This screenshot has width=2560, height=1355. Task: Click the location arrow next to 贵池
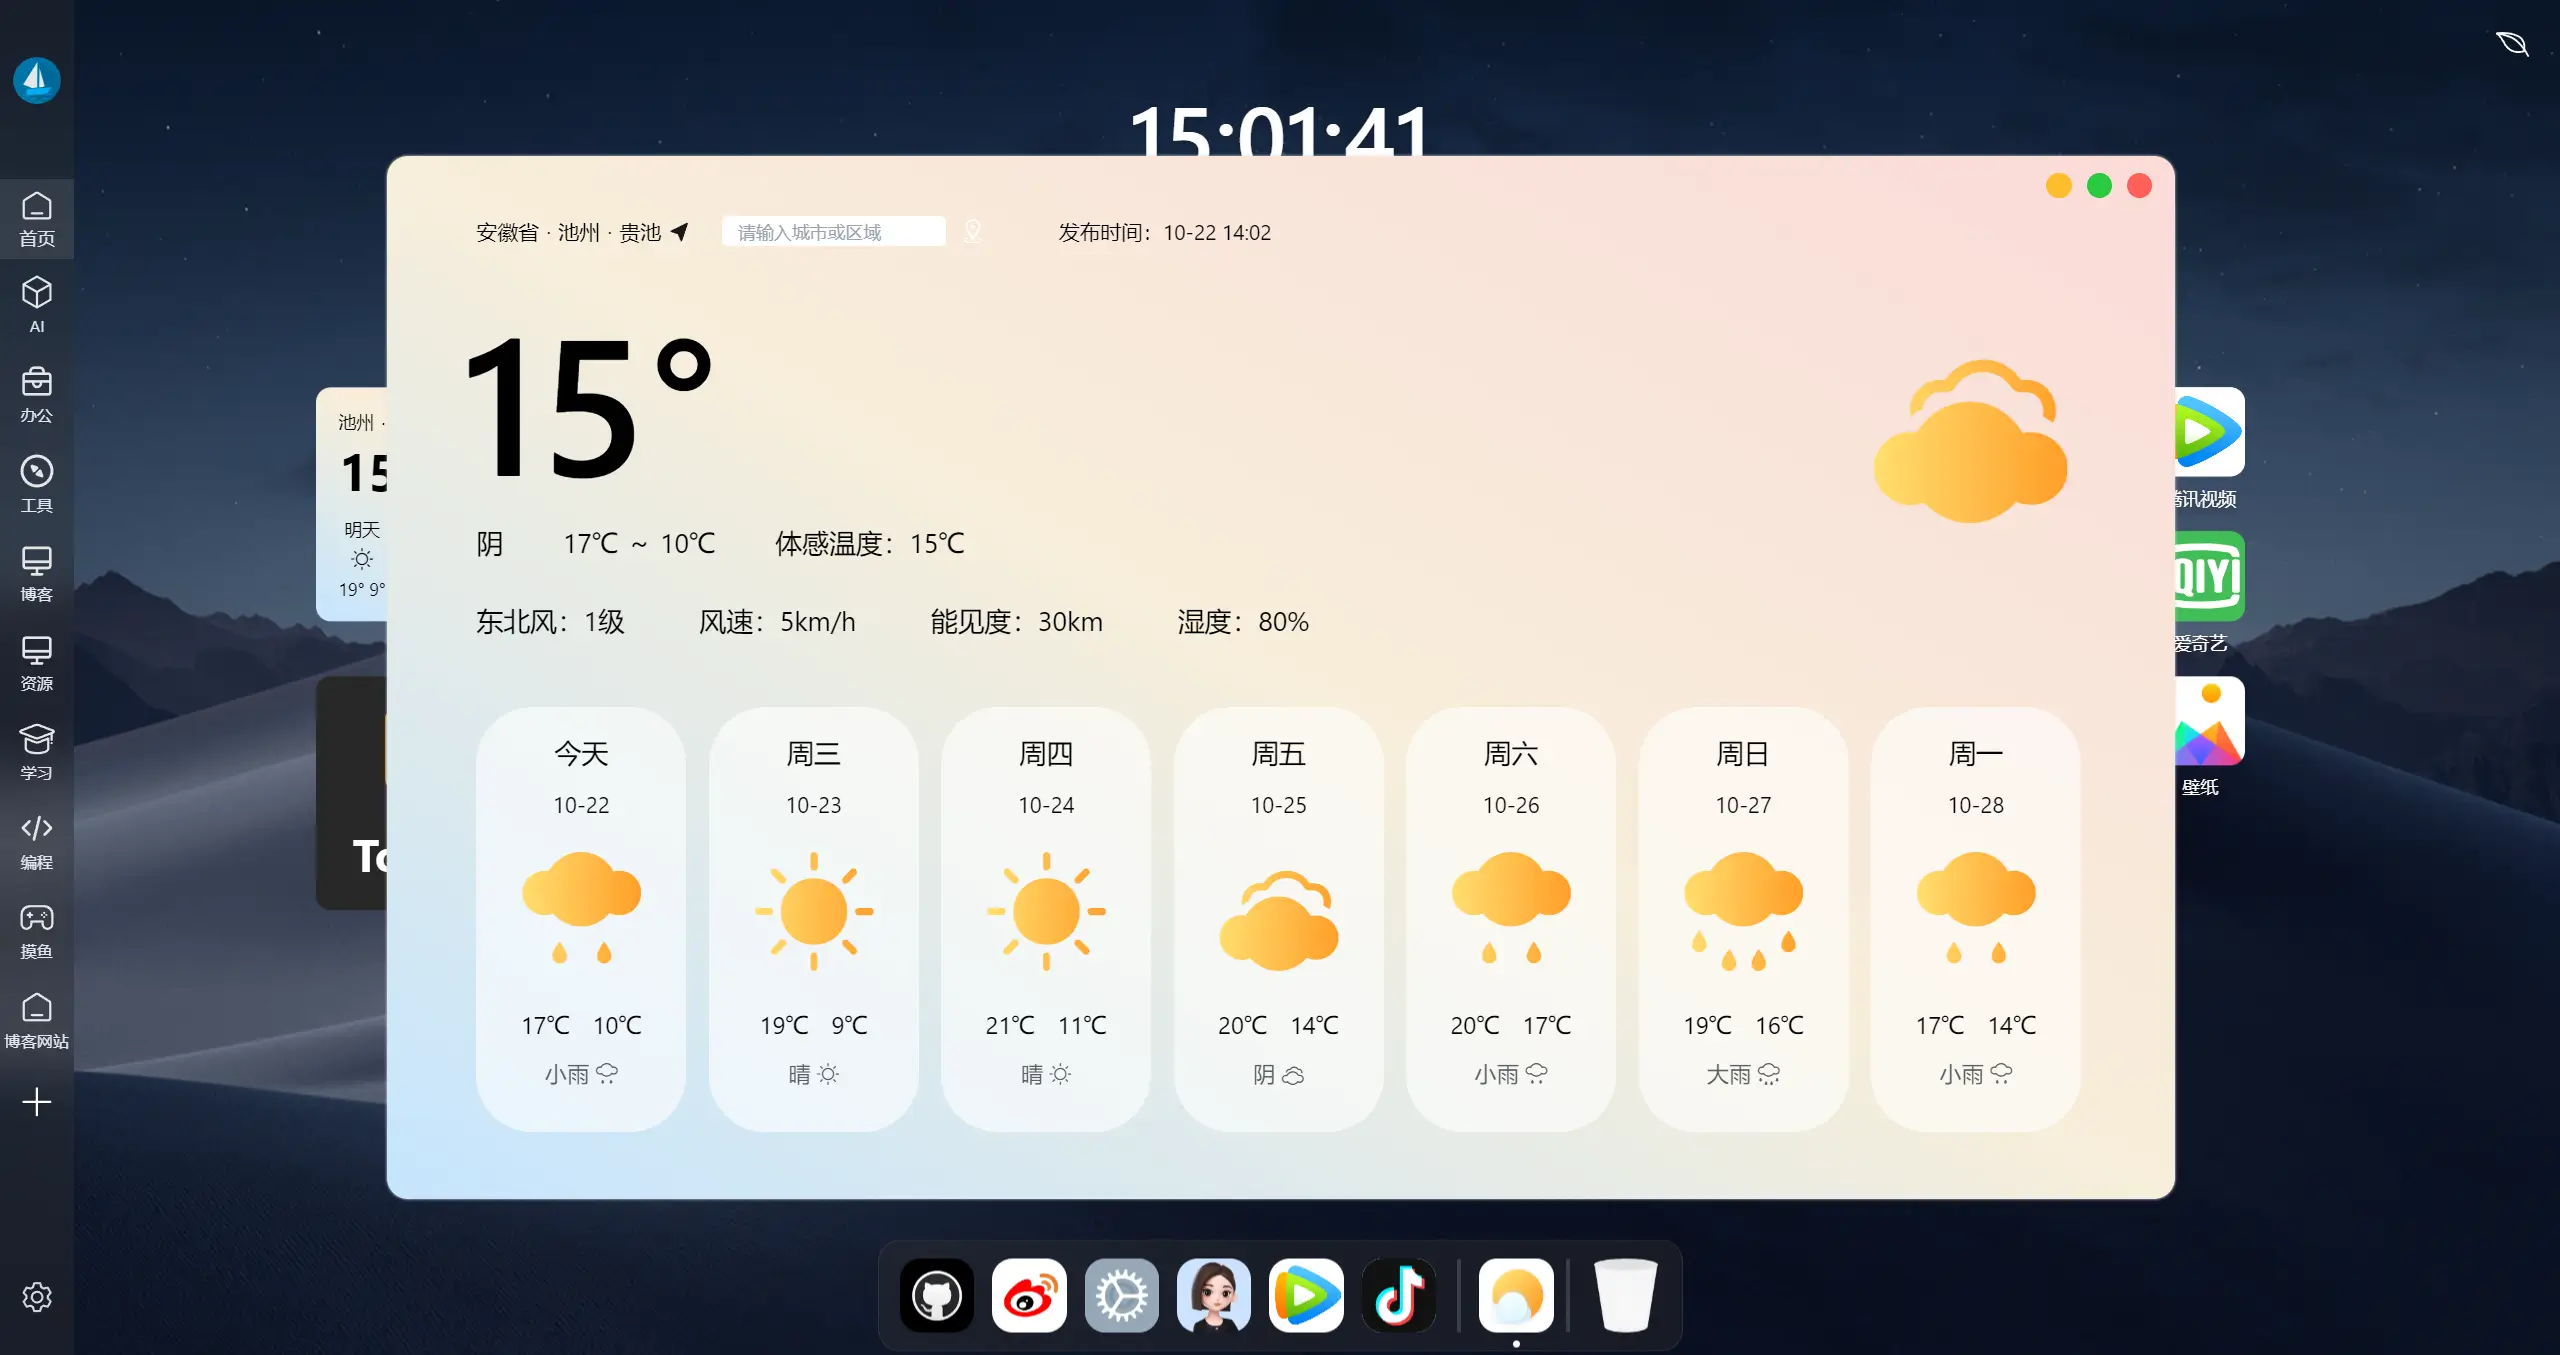click(x=680, y=232)
